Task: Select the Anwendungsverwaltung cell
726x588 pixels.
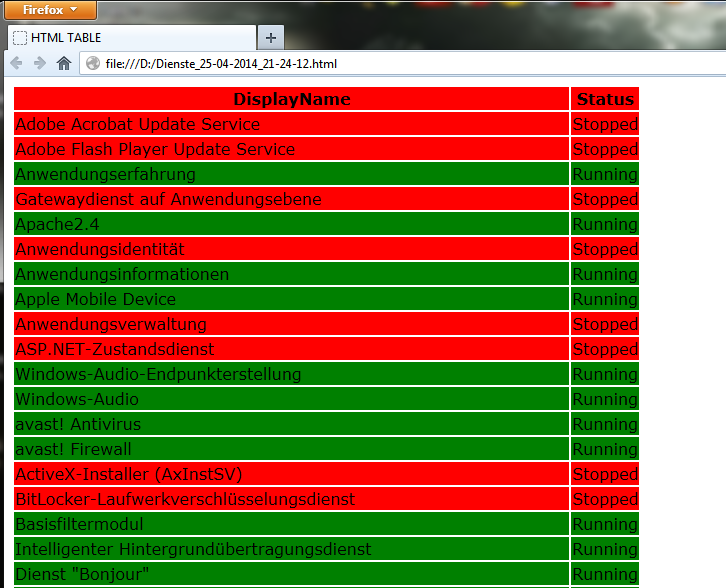Action: 291,324
